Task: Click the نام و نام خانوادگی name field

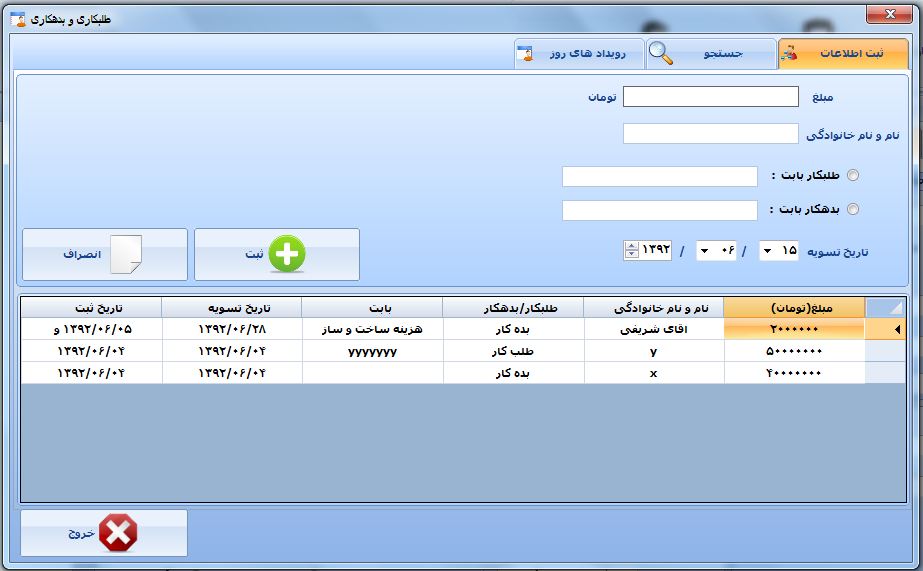Action: click(710, 134)
